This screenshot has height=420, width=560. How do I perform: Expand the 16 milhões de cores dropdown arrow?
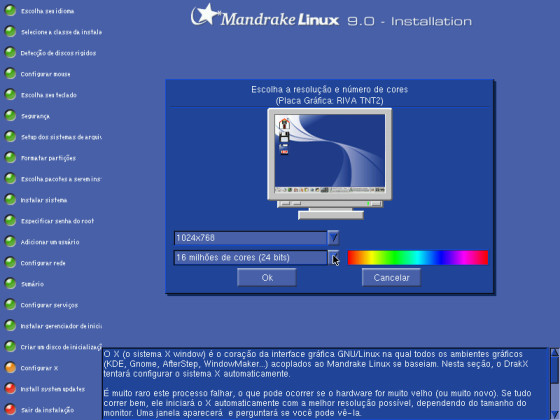(333, 258)
